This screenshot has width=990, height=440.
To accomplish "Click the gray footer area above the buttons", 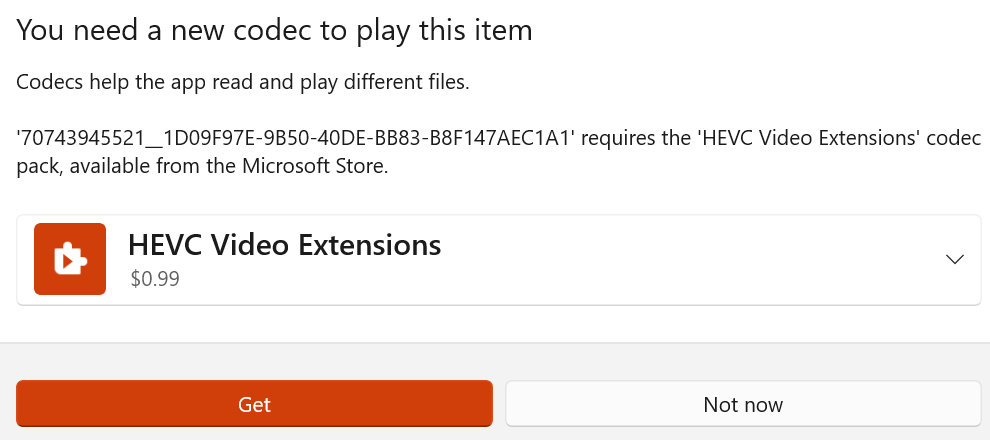I will (495, 360).
